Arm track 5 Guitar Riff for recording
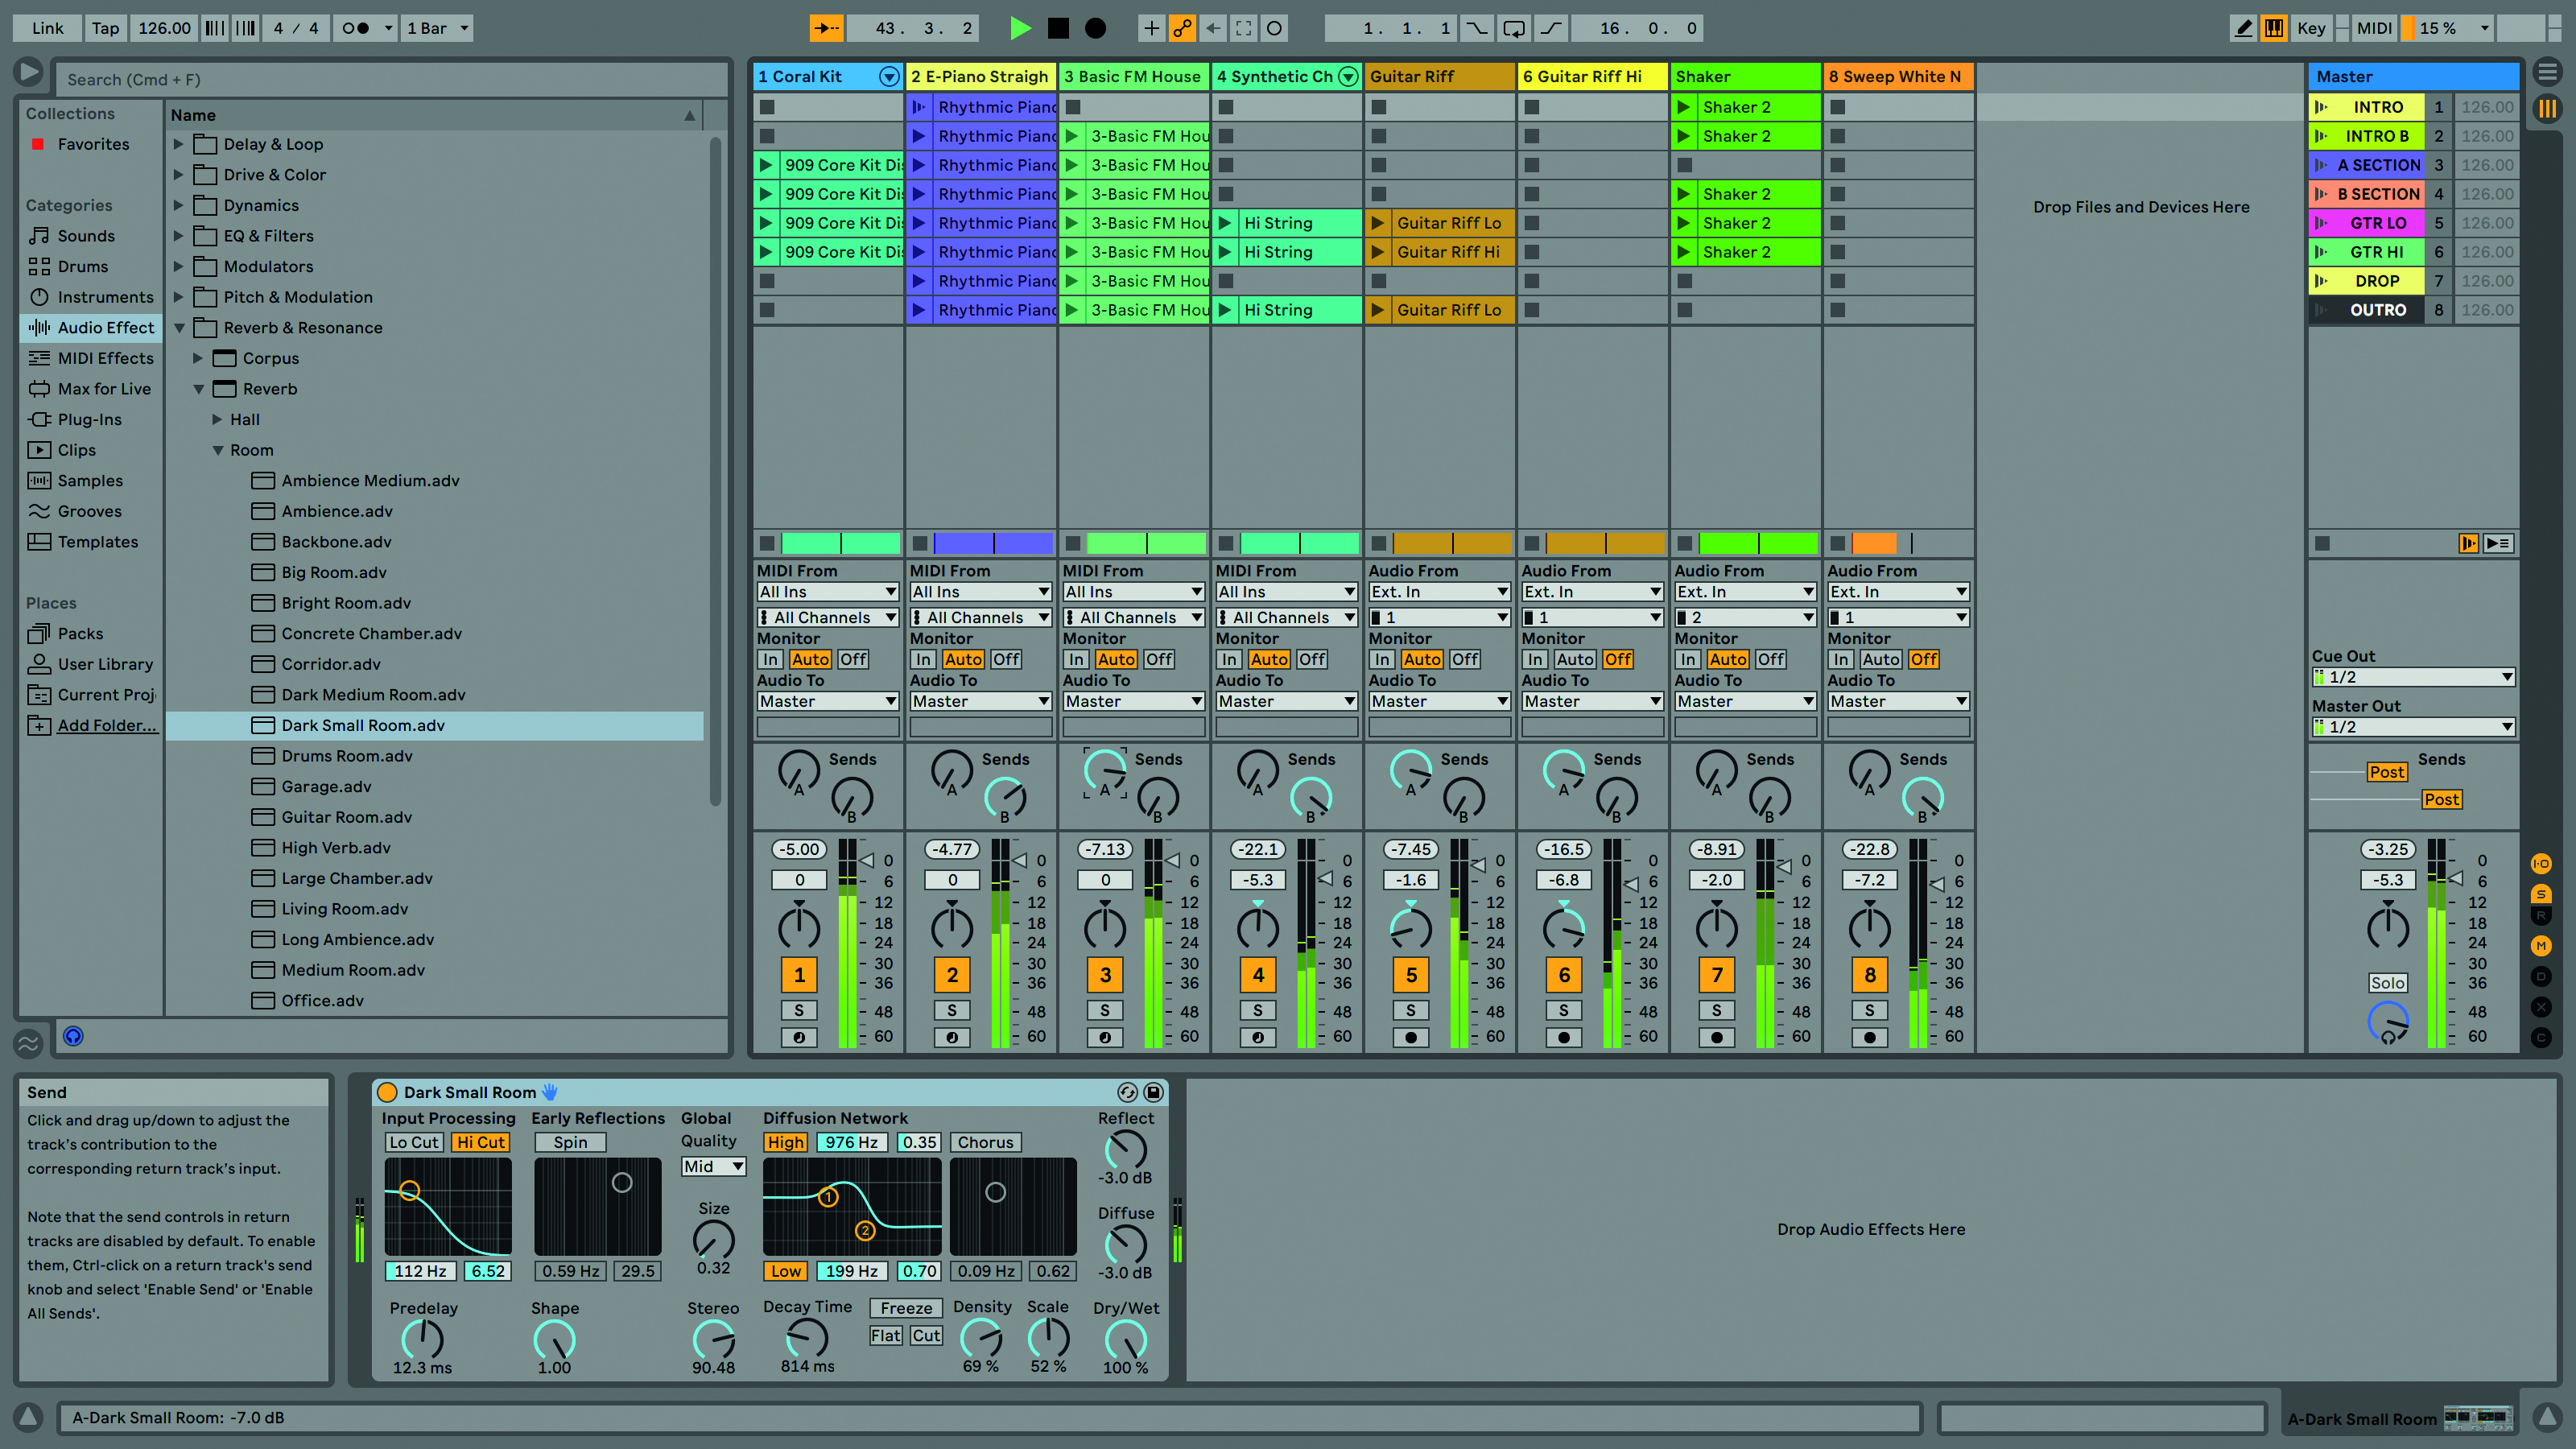 (1411, 1037)
